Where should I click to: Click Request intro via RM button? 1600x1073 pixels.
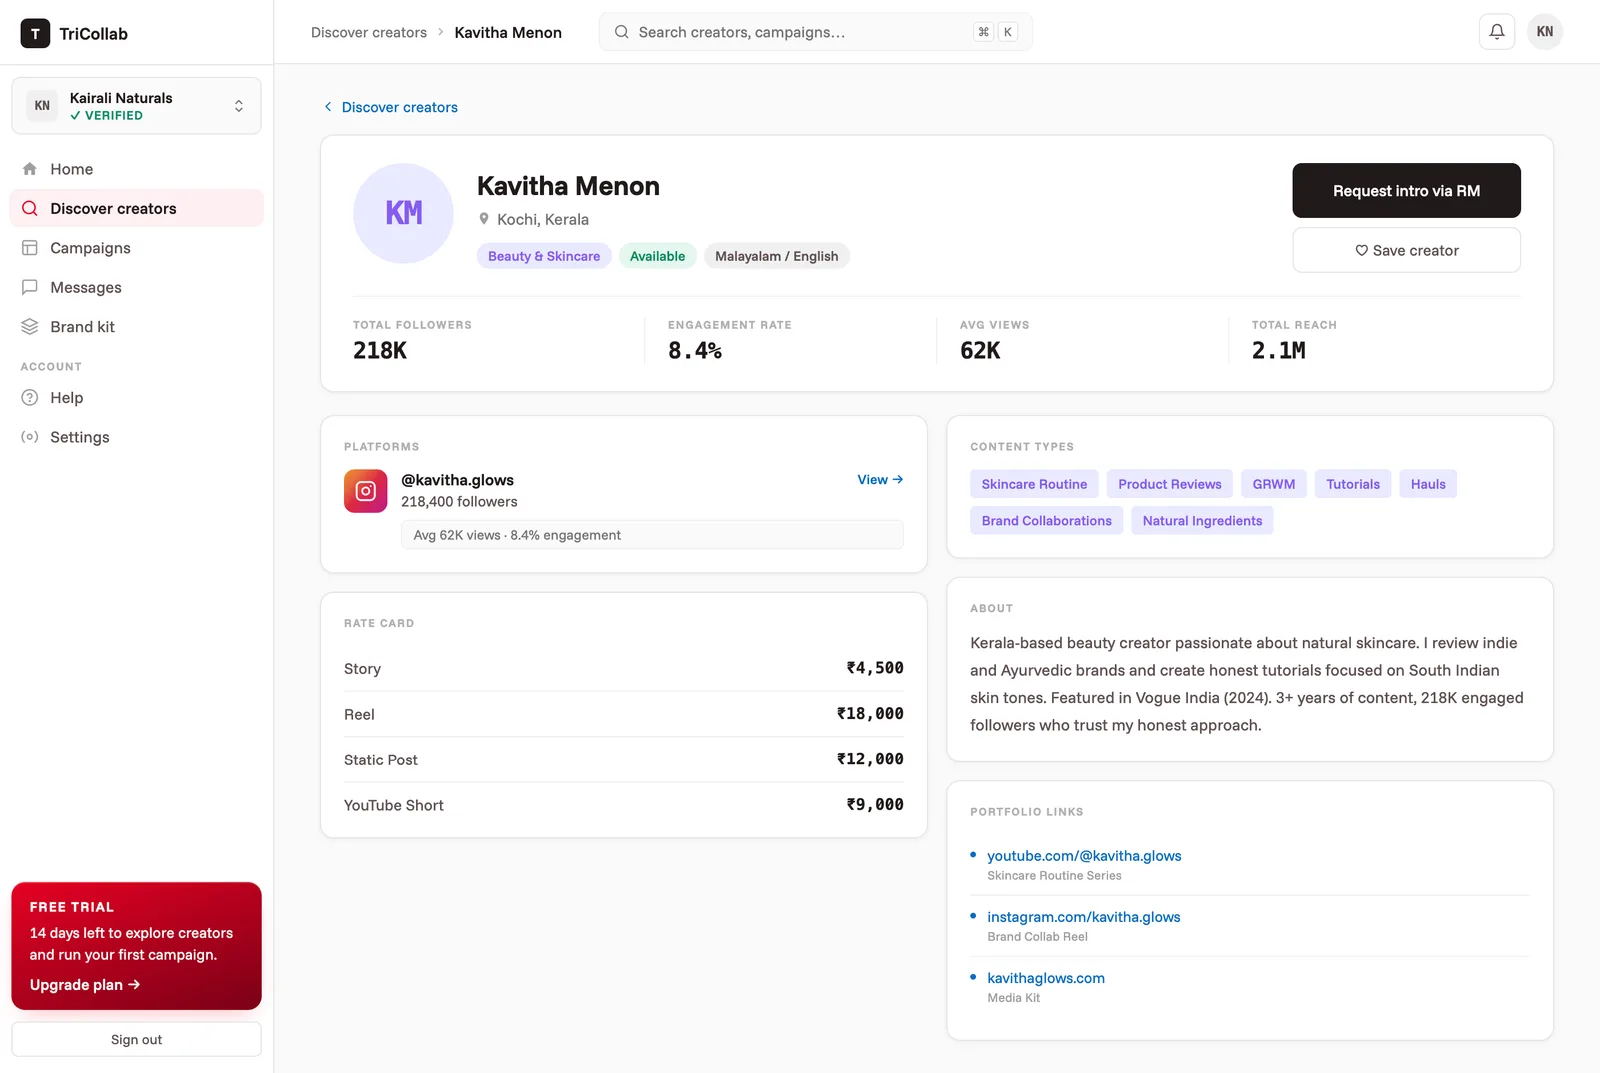(1406, 190)
